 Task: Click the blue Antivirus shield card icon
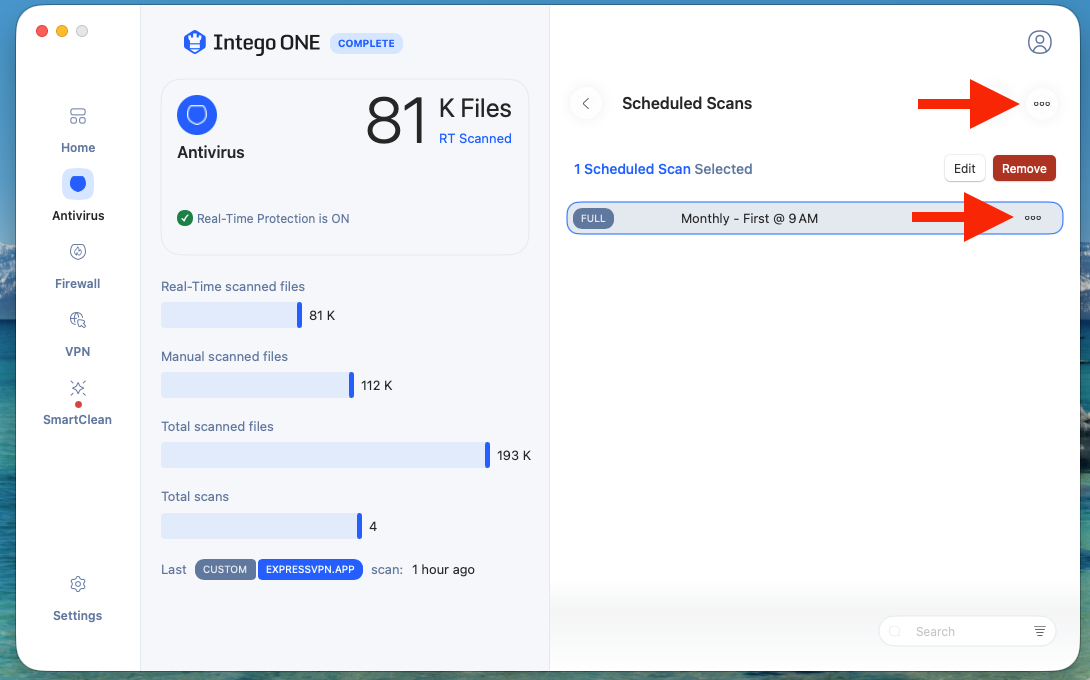(197, 115)
